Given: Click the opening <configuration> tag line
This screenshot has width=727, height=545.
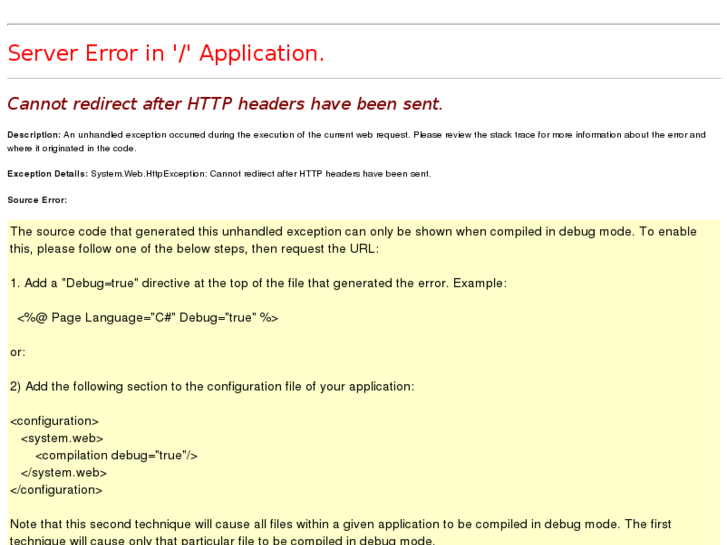Looking at the screenshot, I should (54, 421).
